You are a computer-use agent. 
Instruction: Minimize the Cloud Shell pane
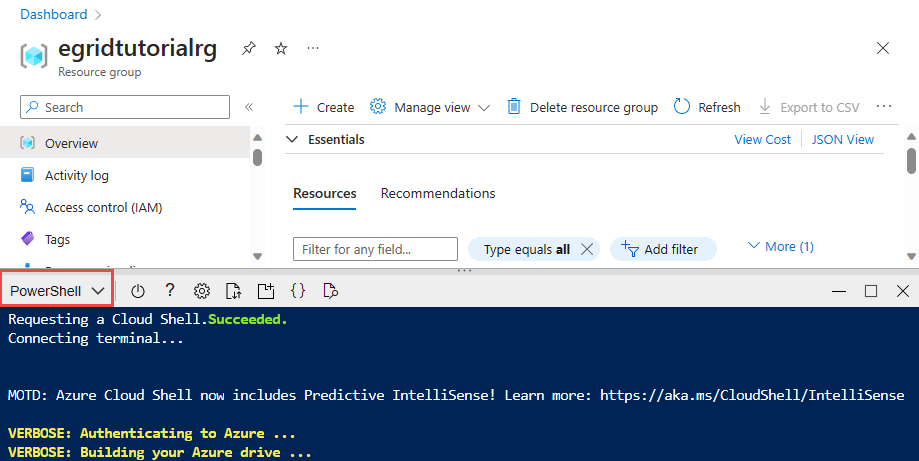(839, 291)
